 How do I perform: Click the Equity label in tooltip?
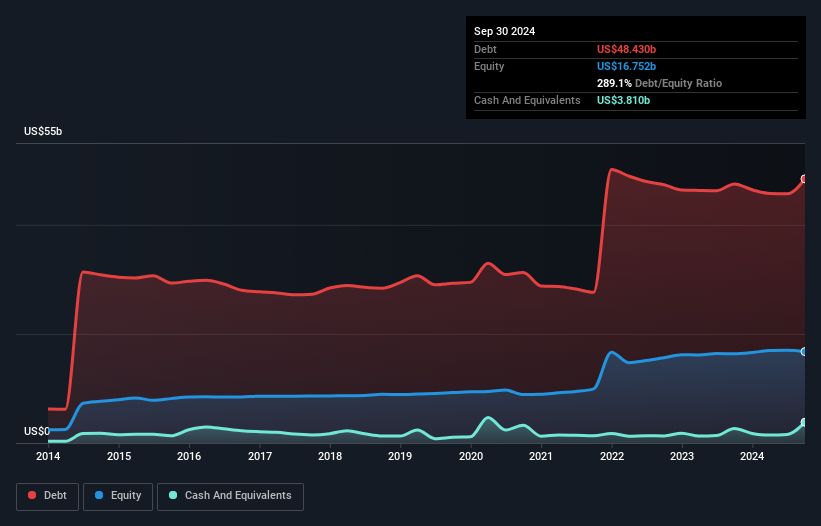coord(489,66)
